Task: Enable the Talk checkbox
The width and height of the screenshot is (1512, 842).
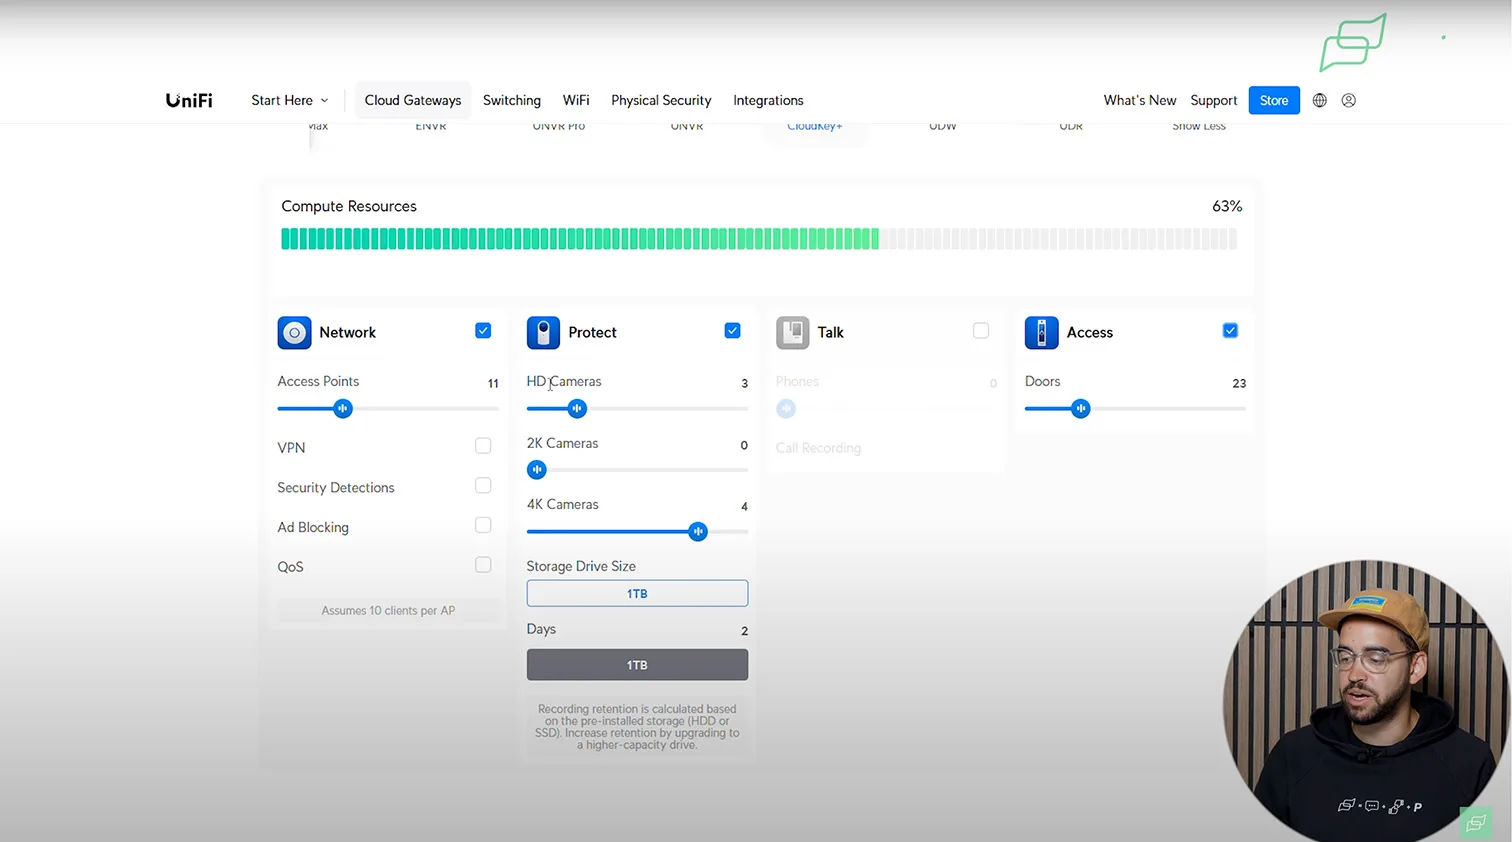Action: pos(981,331)
